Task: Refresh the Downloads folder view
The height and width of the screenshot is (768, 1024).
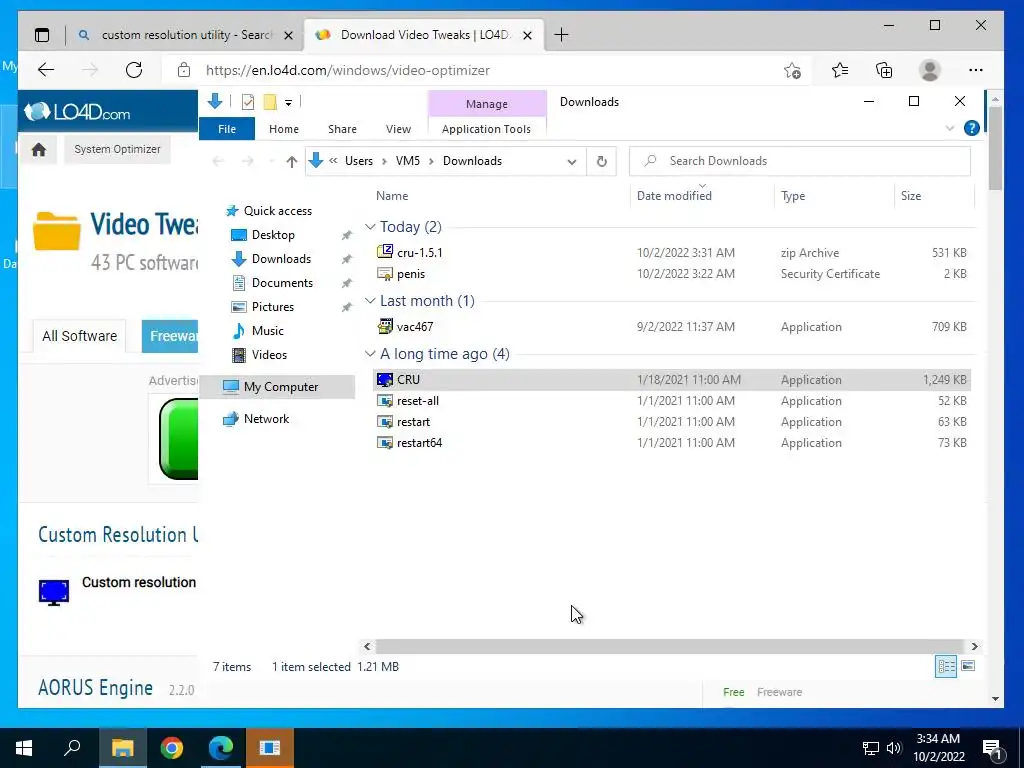Action: (601, 161)
